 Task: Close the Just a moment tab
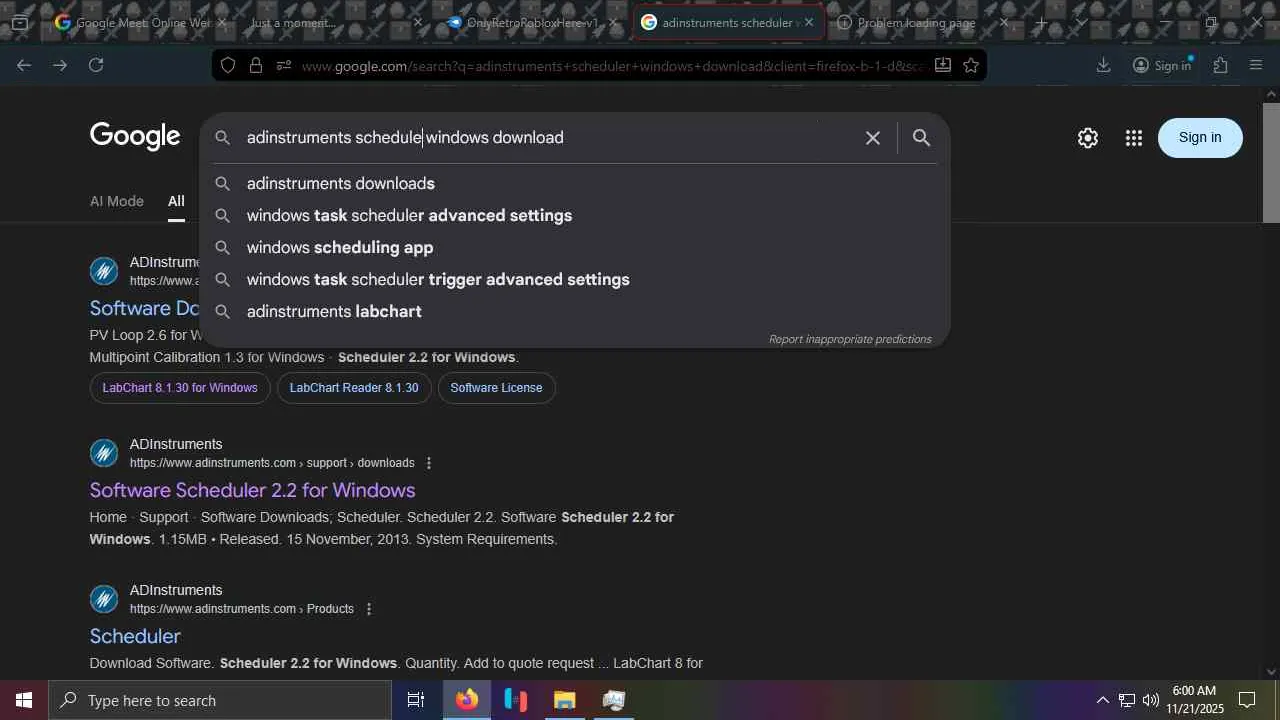[418, 22]
